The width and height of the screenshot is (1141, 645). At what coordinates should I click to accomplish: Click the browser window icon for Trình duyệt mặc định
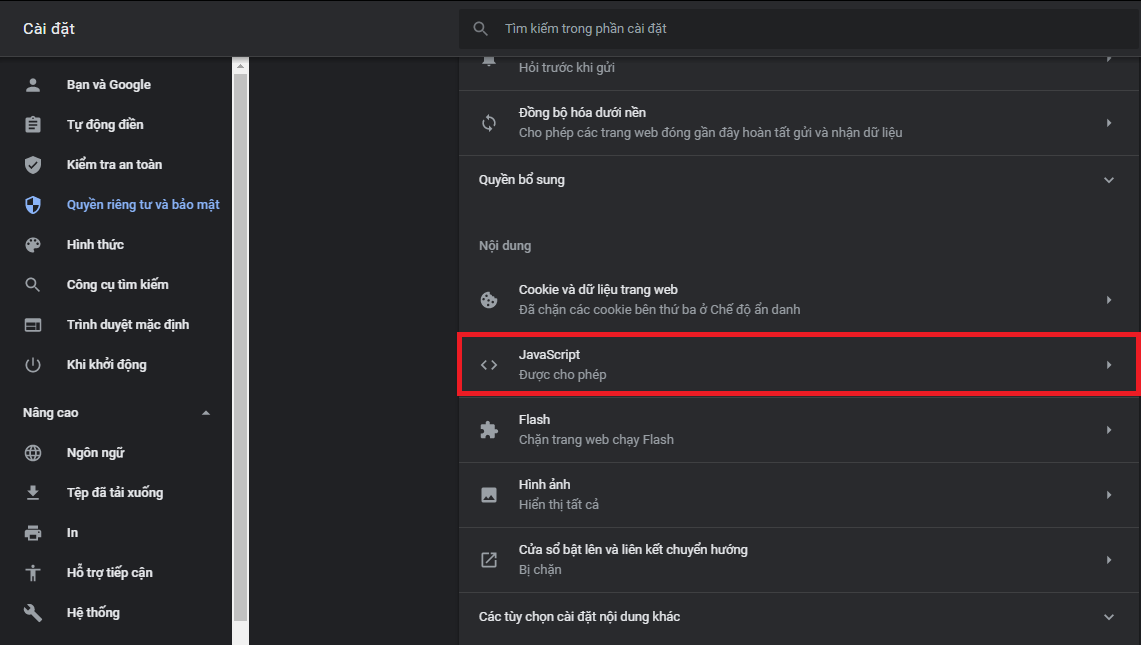click(x=33, y=325)
